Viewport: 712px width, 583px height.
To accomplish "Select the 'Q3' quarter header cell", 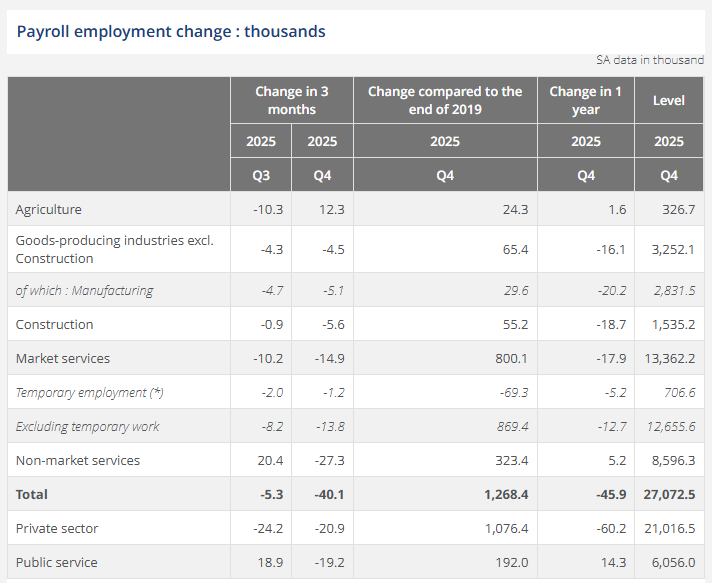I will click(x=261, y=175).
